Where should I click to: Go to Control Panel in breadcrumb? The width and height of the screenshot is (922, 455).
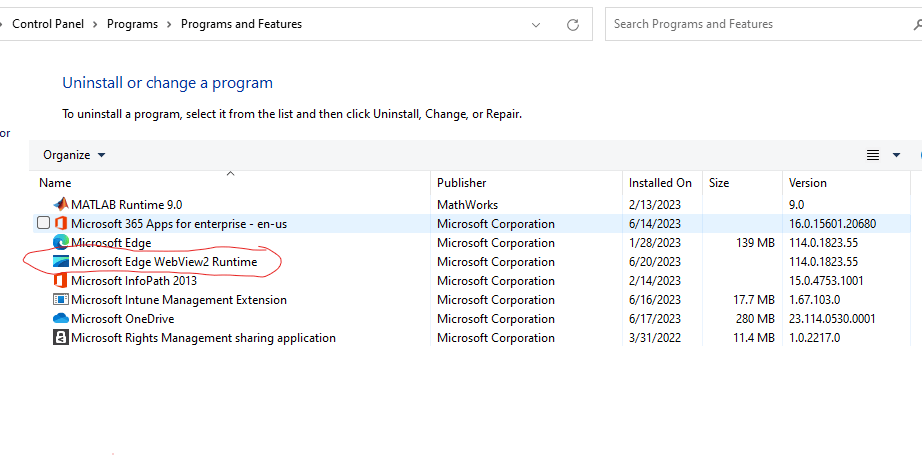pos(48,24)
